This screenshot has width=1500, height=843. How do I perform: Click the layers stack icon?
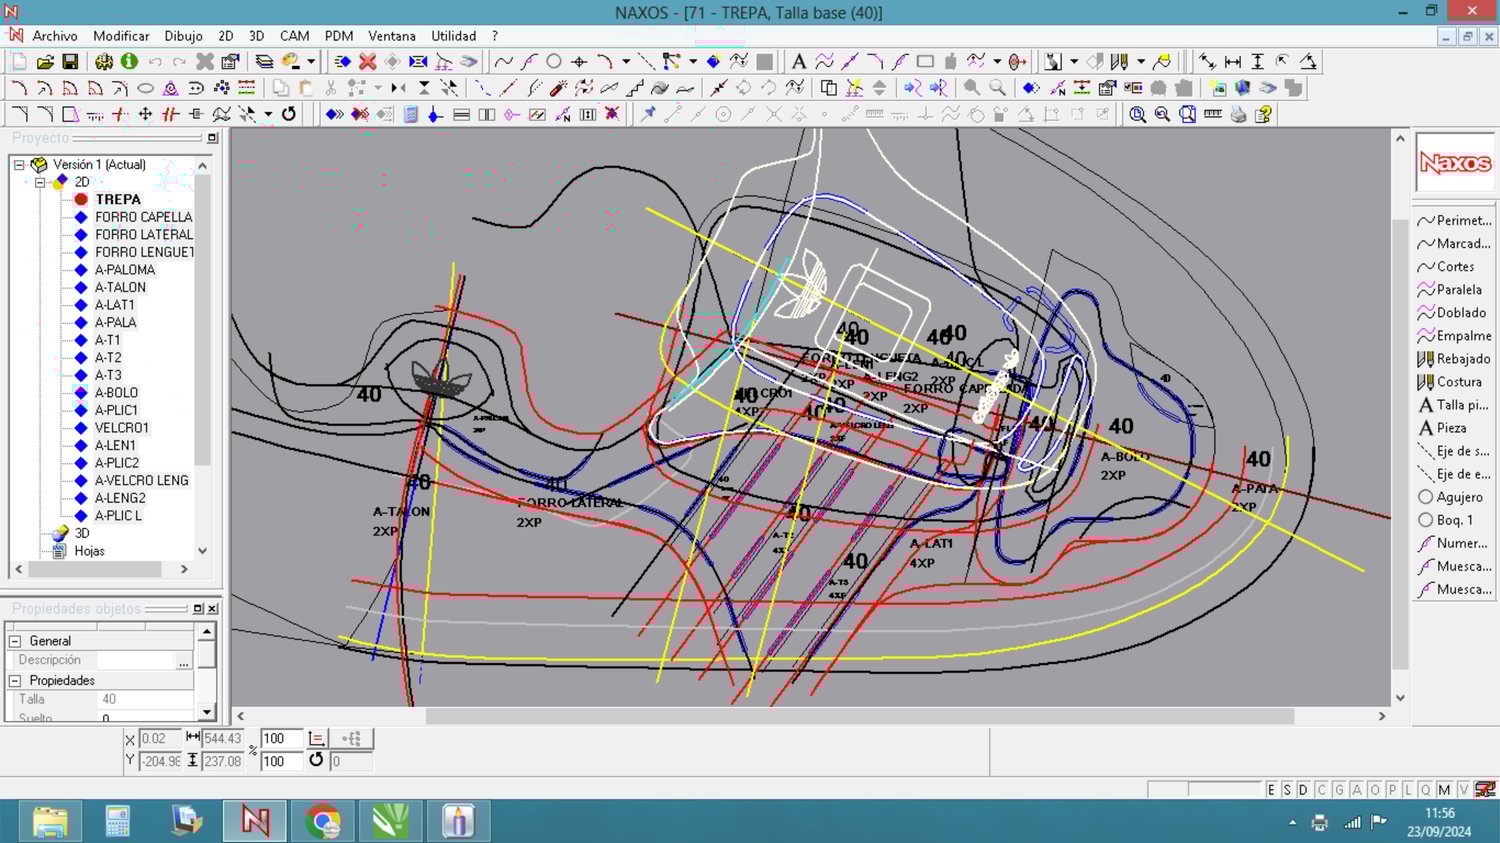pyautogui.click(x=264, y=61)
